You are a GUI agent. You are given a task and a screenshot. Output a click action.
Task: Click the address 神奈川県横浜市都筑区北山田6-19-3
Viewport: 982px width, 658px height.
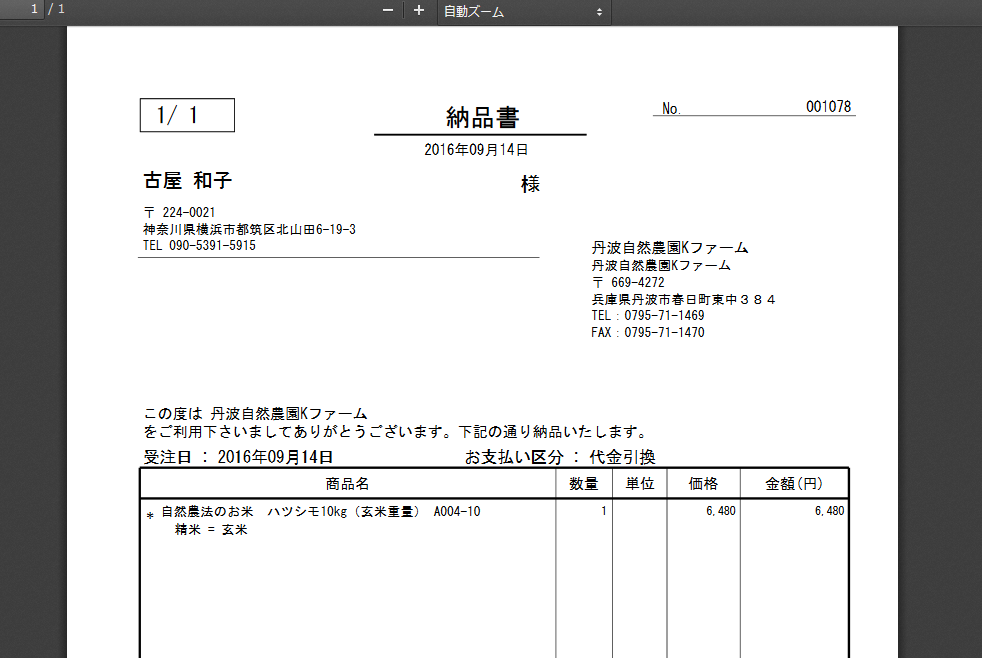pyautogui.click(x=249, y=229)
